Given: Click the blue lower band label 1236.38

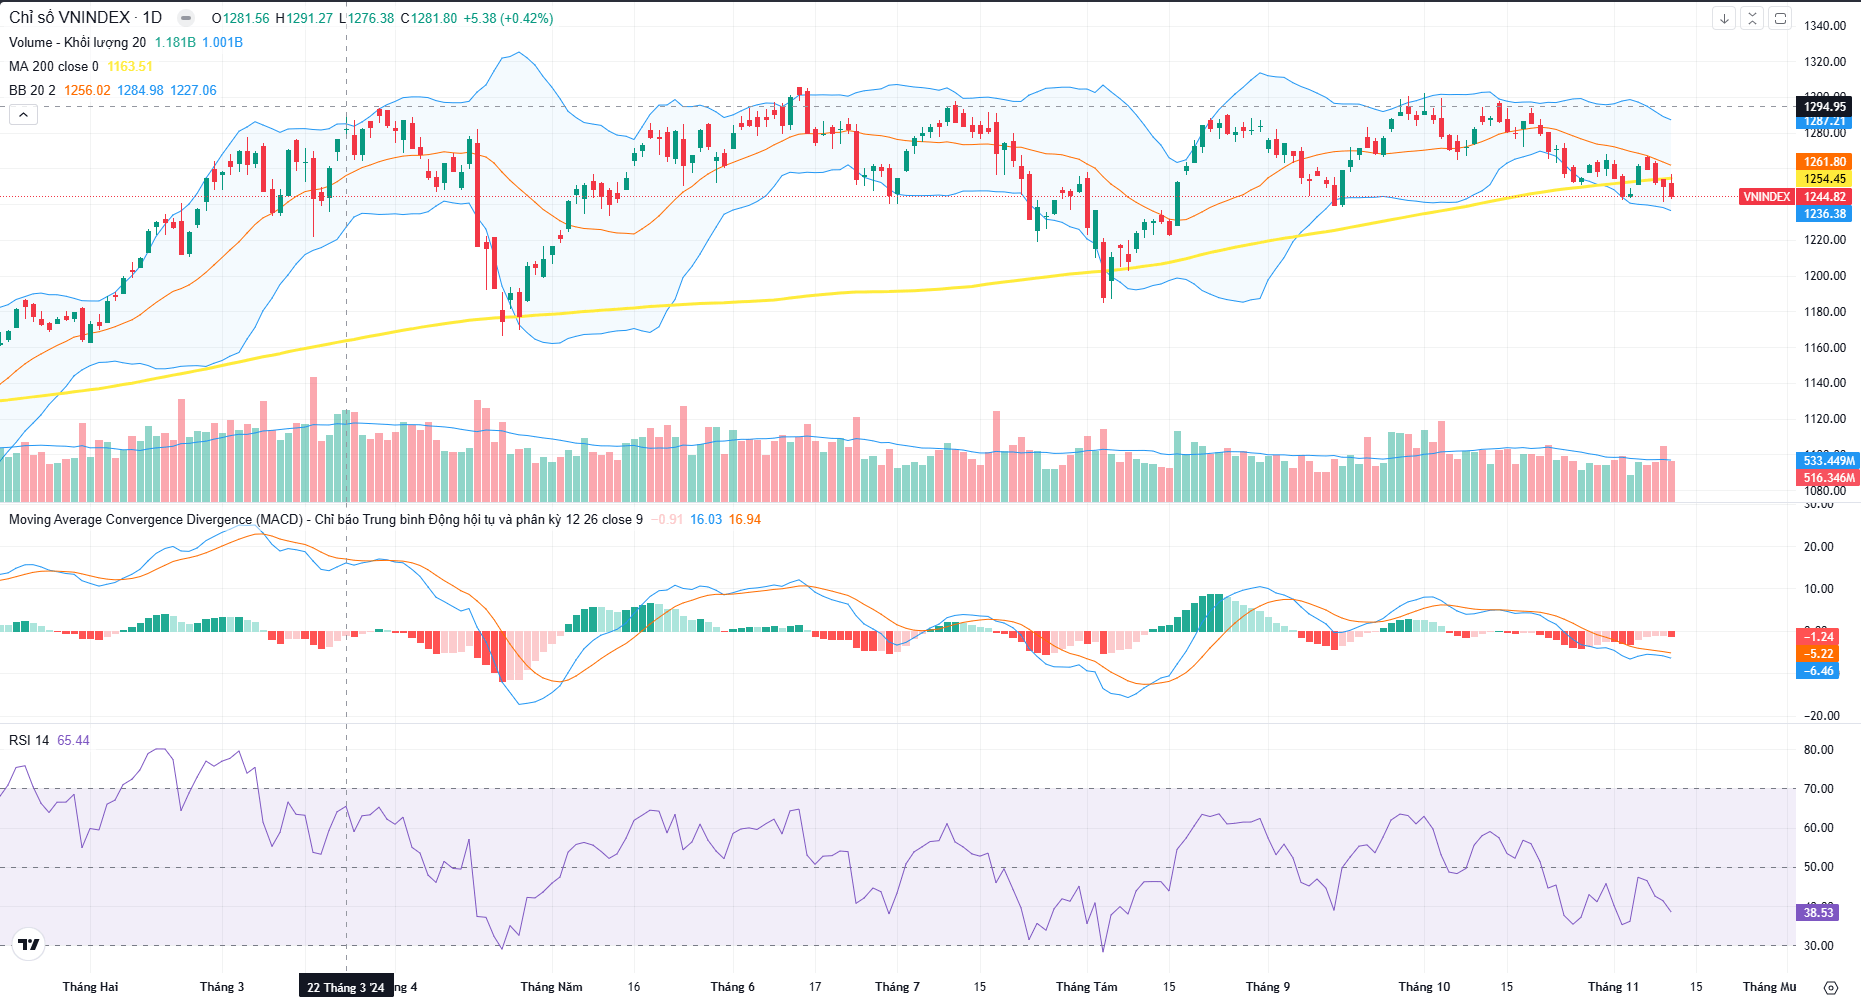Looking at the screenshot, I should [1825, 214].
